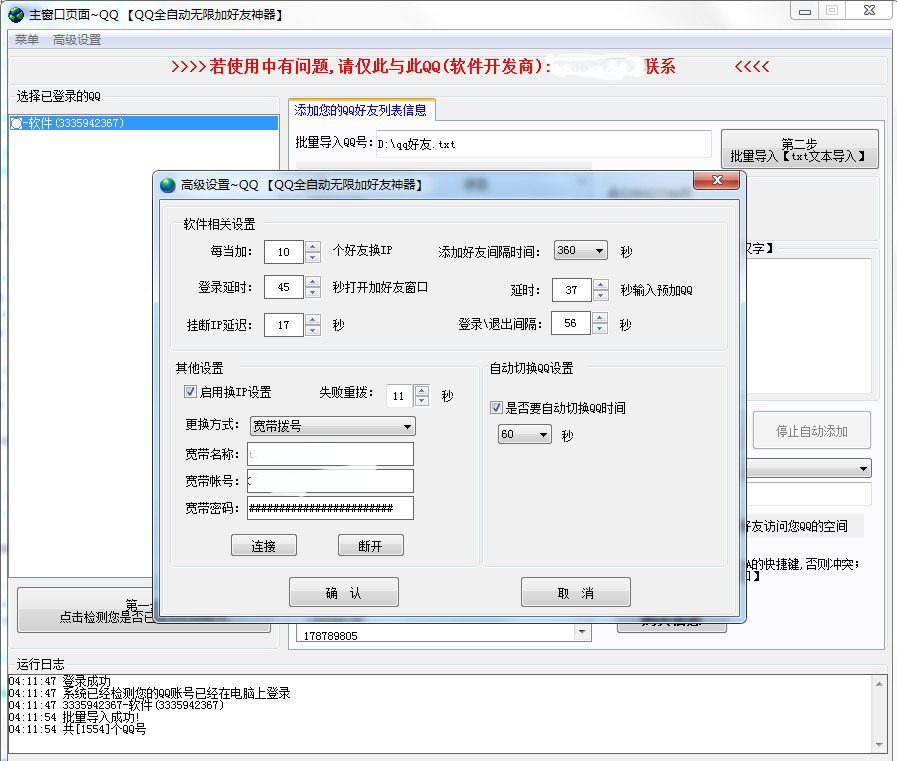Open the 菜单 menu
The width and height of the screenshot is (897, 761).
[x=27, y=39]
